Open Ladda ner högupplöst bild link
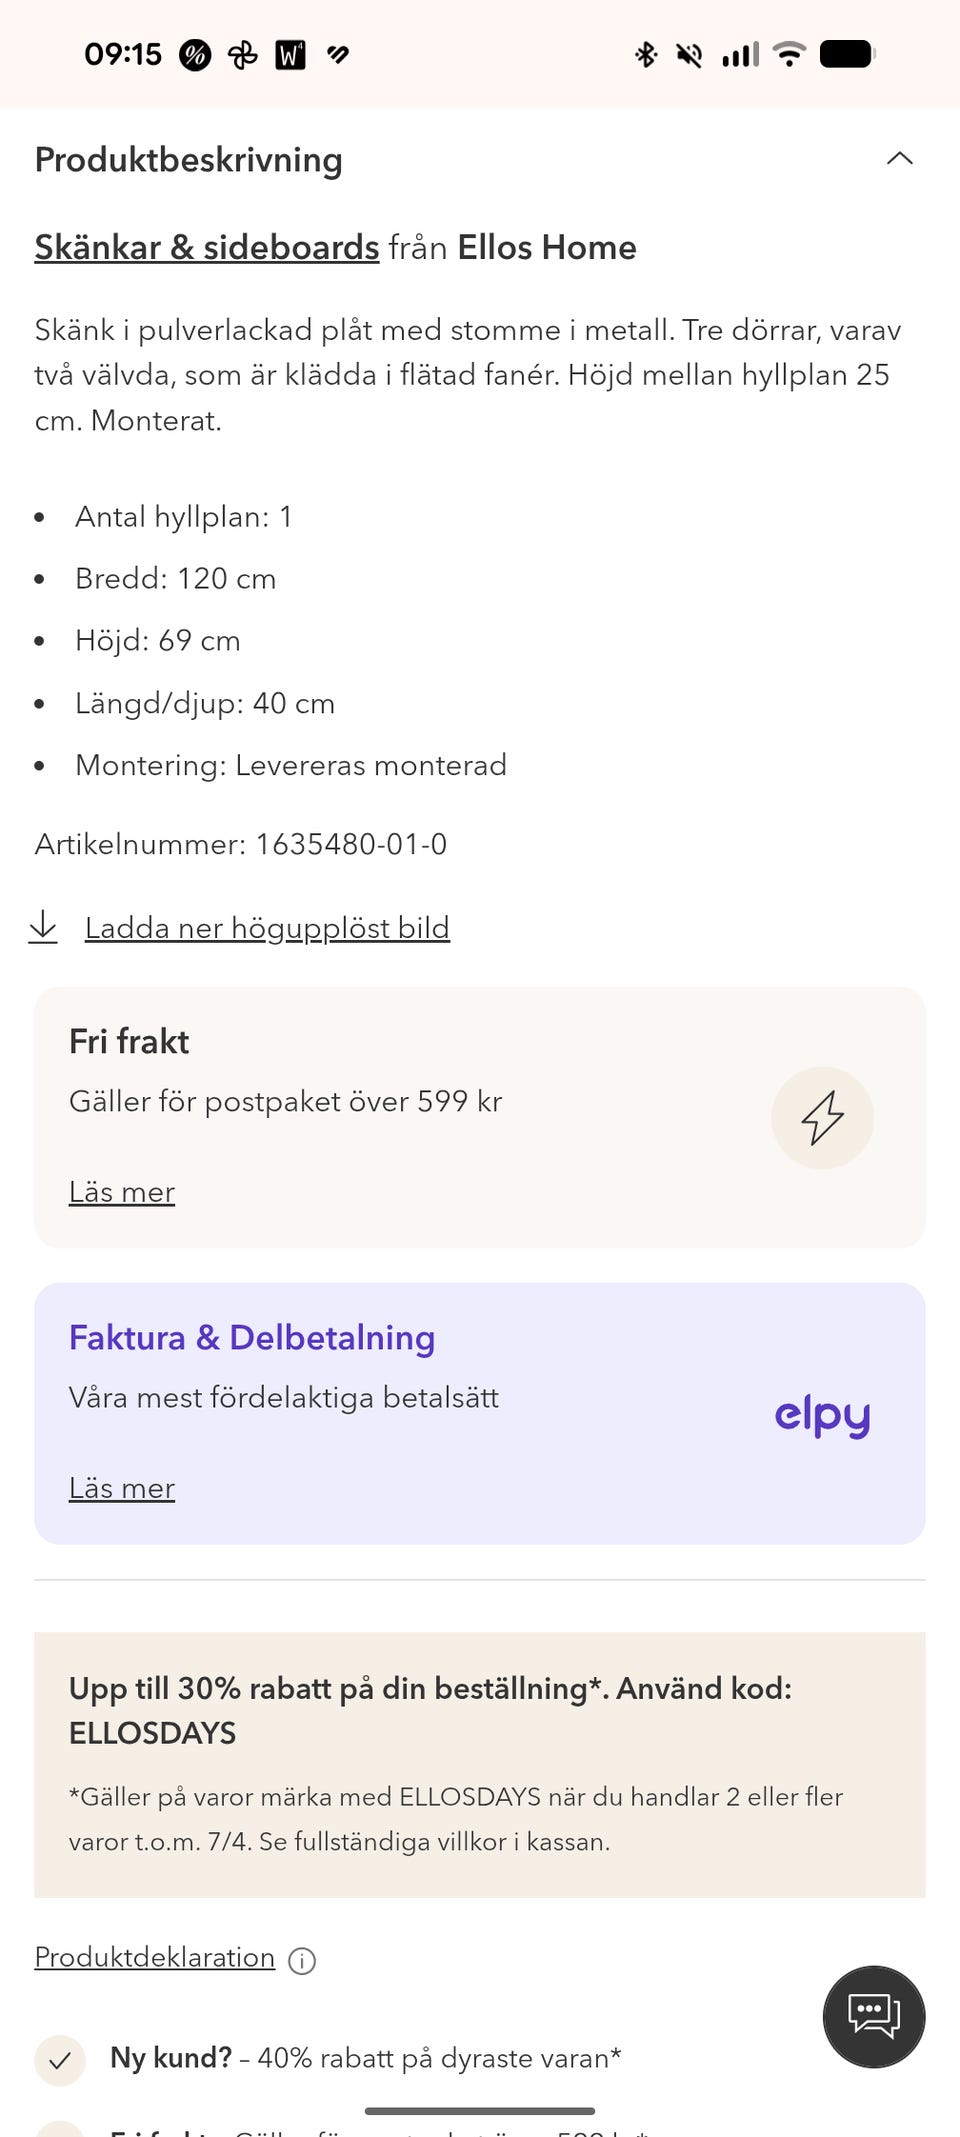Screen dimensions: 960x2137 (267, 928)
